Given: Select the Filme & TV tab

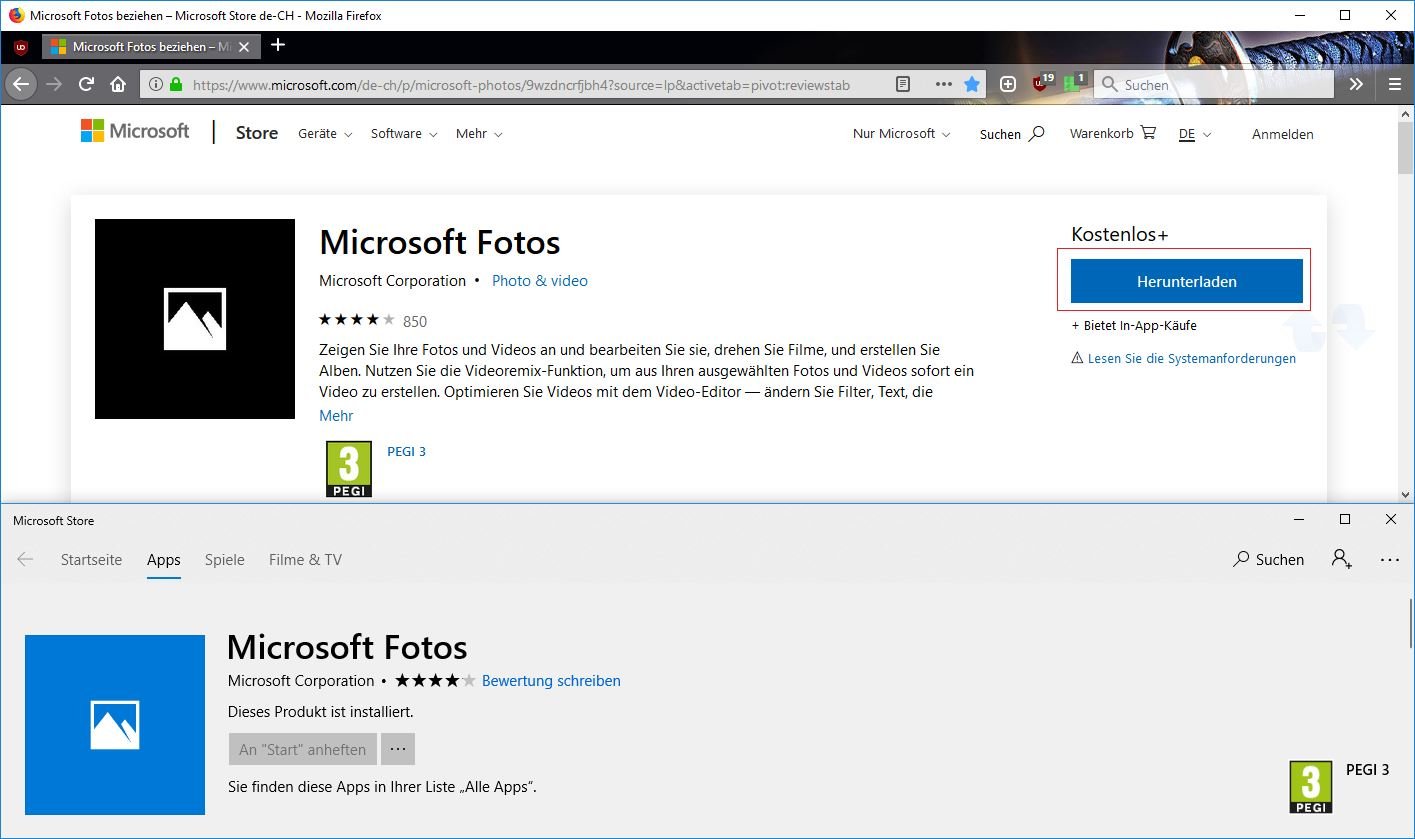Looking at the screenshot, I should tap(305, 560).
